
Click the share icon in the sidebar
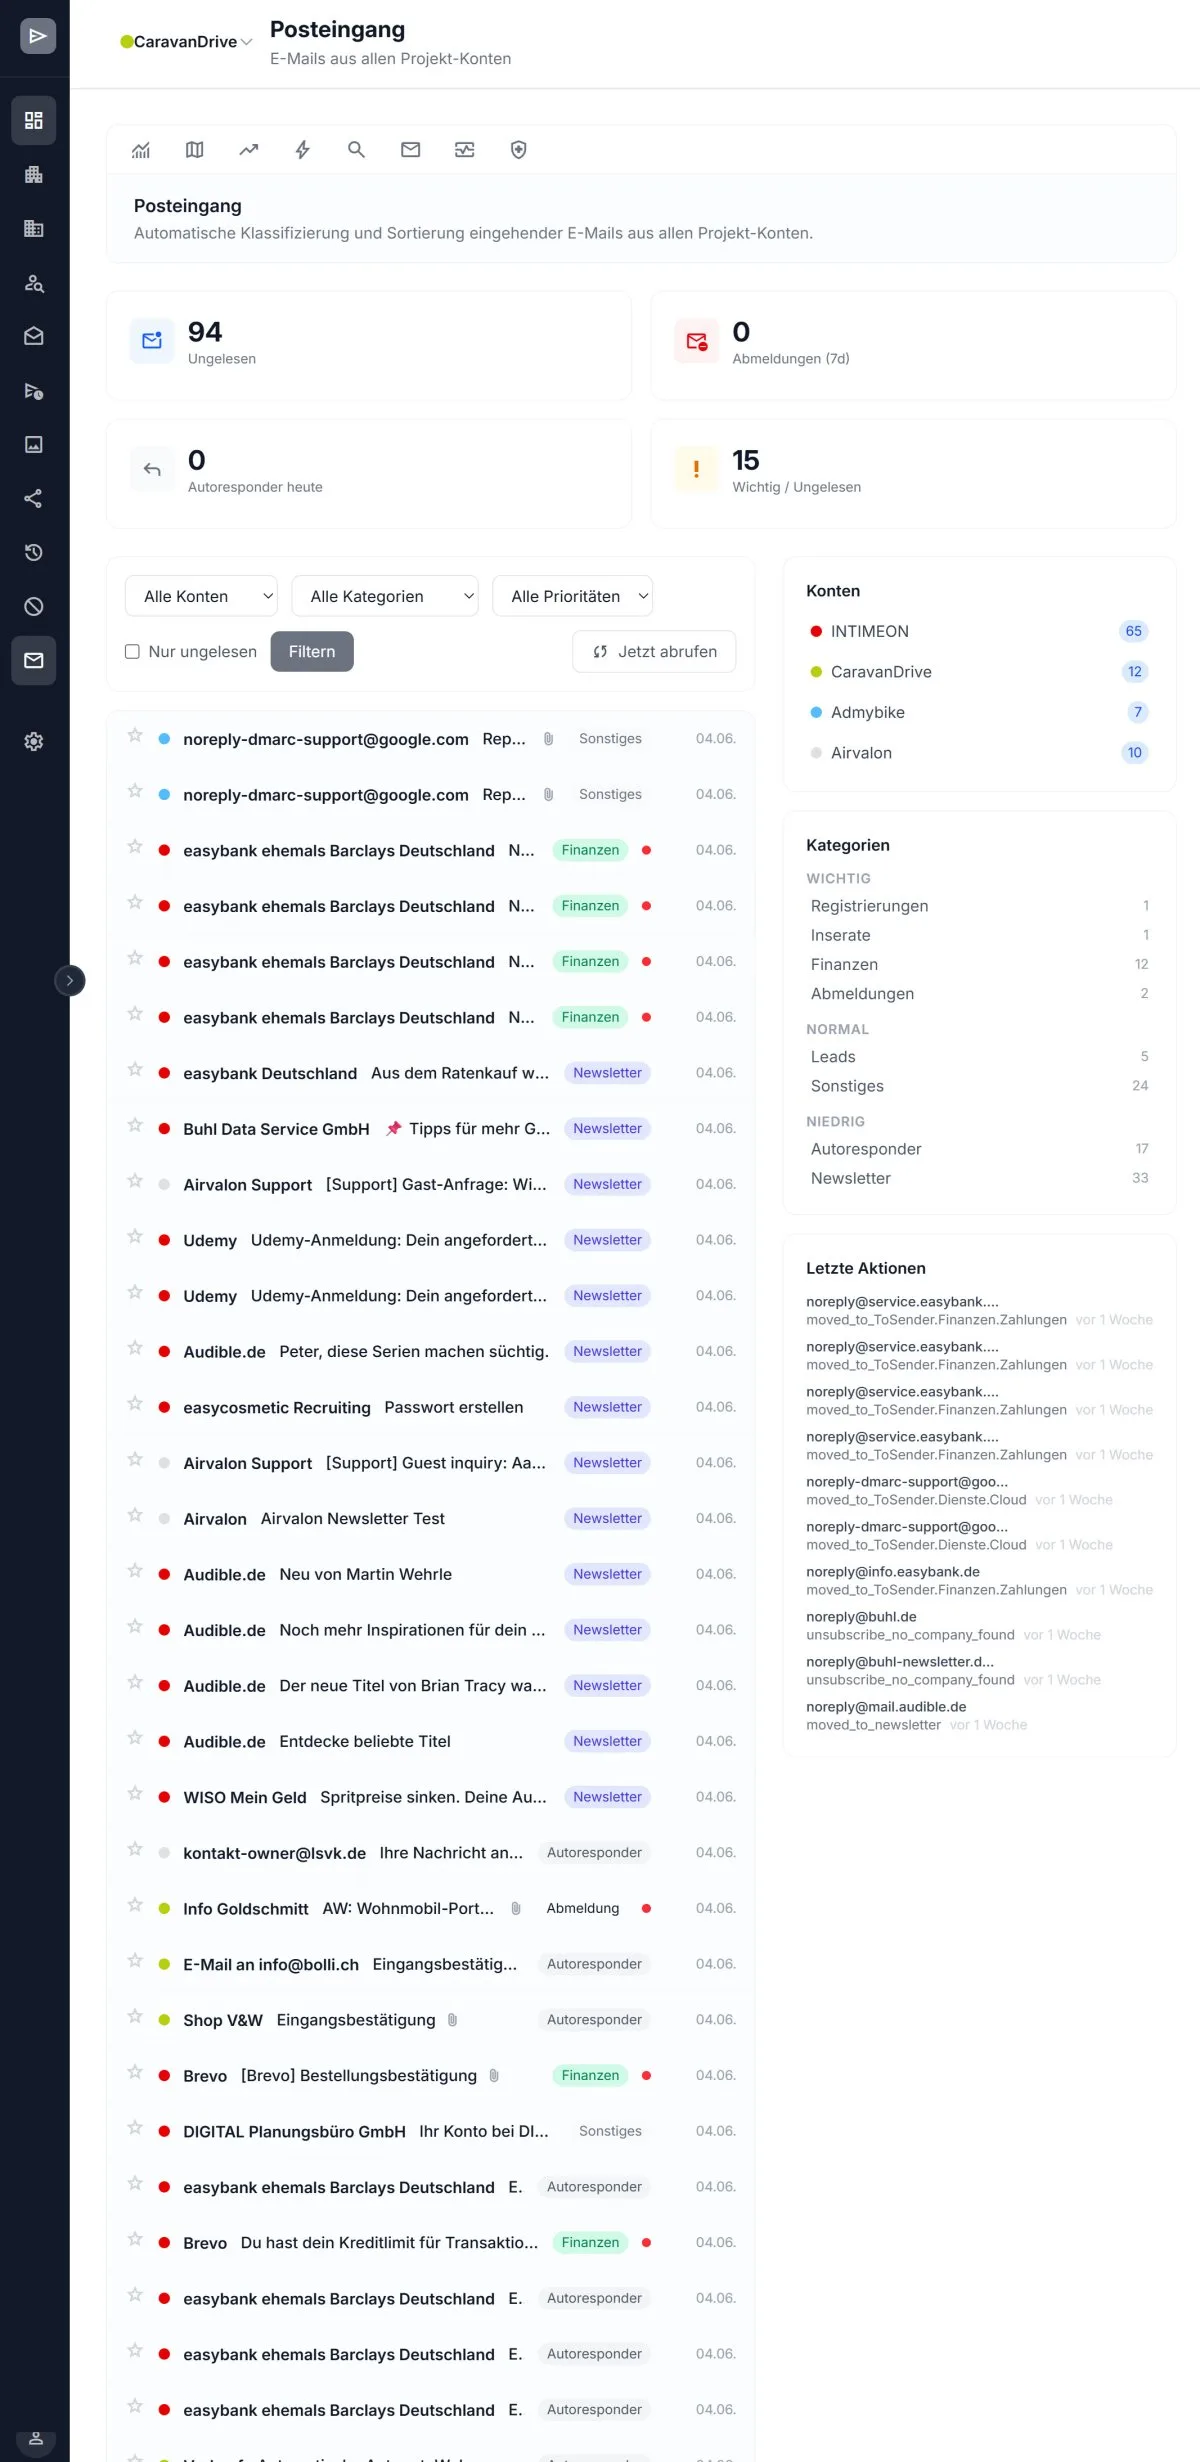coord(34,498)
